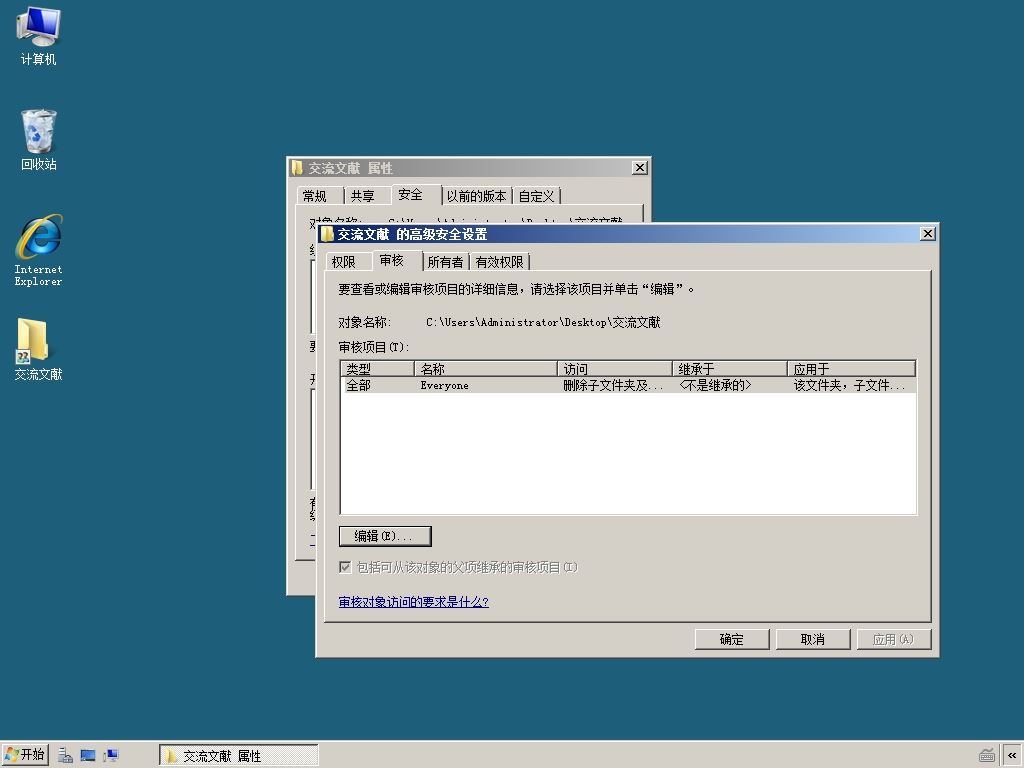Sort by the 继承于 column header
The height and width of the screenshot is (768, 1024).
point(730,368)
